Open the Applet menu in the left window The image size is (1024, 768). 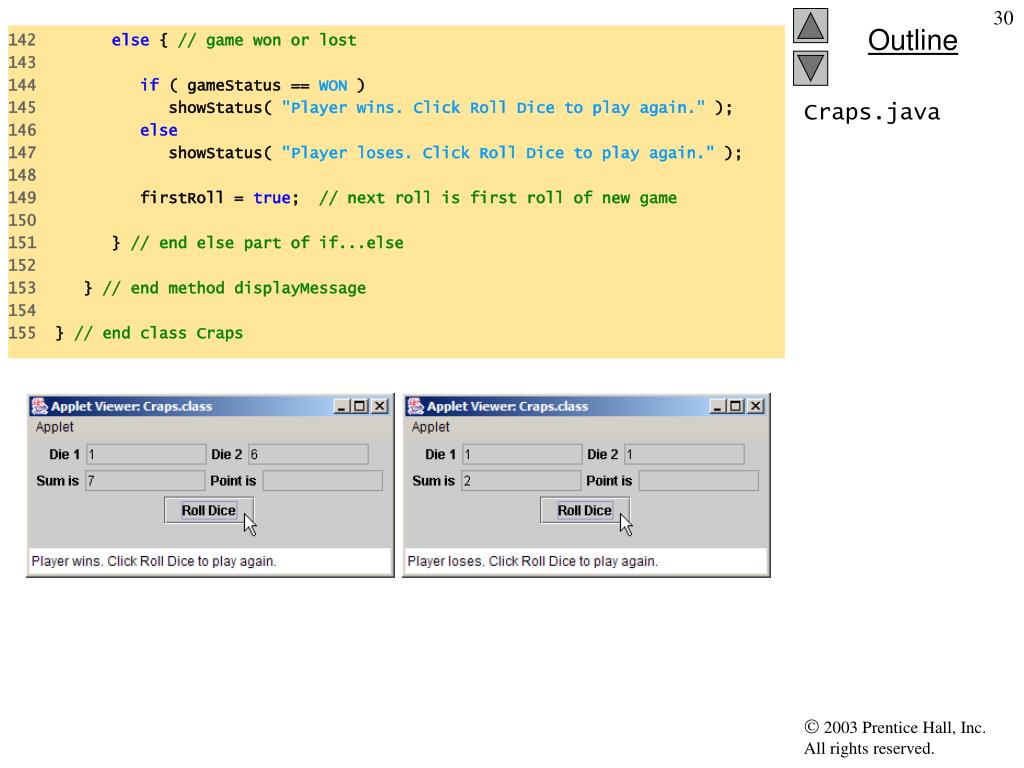[x=55, y=427]
